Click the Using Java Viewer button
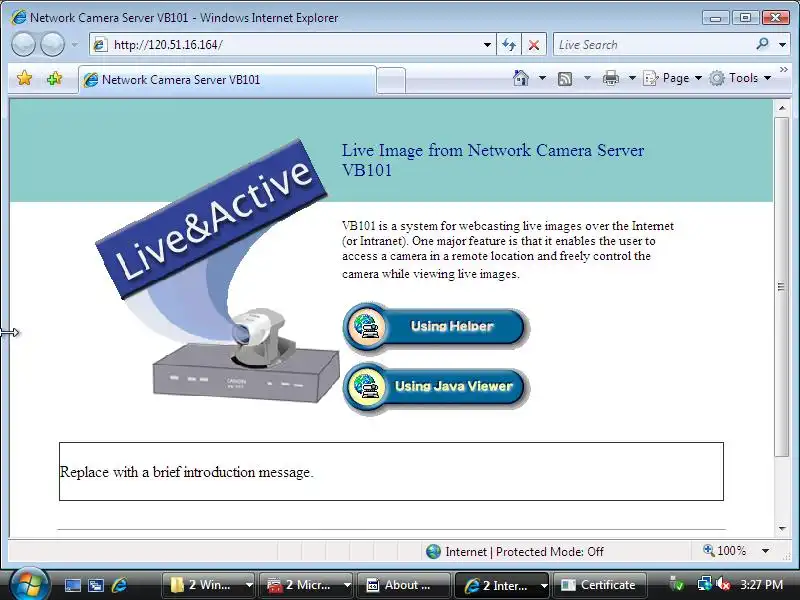 pos(436,387)
